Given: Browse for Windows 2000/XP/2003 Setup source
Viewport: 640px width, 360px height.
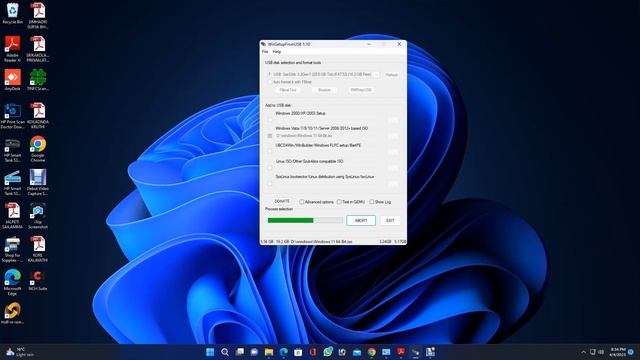Looking at the screenshot, I should 393,120.
